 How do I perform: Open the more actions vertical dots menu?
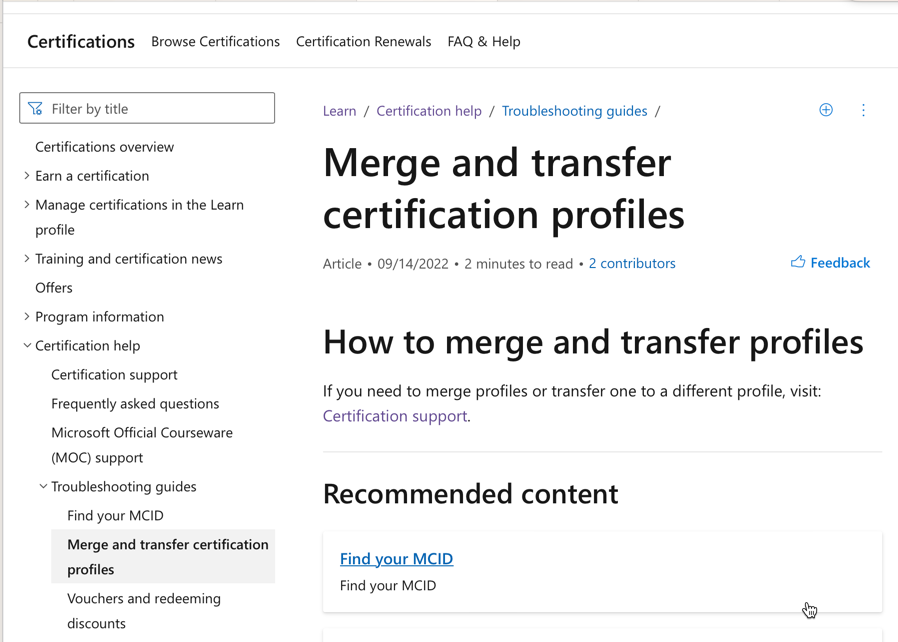point(863,111)
